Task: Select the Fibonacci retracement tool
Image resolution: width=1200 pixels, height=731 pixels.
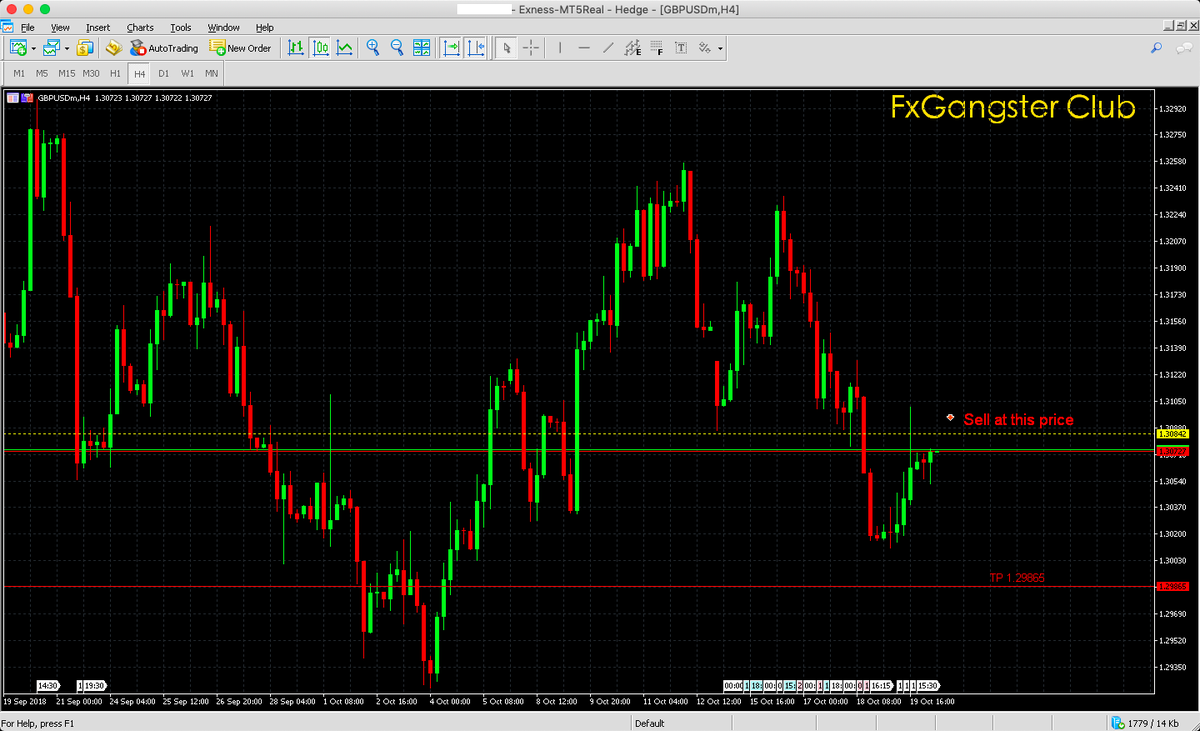Action: (x=657, y=47)
